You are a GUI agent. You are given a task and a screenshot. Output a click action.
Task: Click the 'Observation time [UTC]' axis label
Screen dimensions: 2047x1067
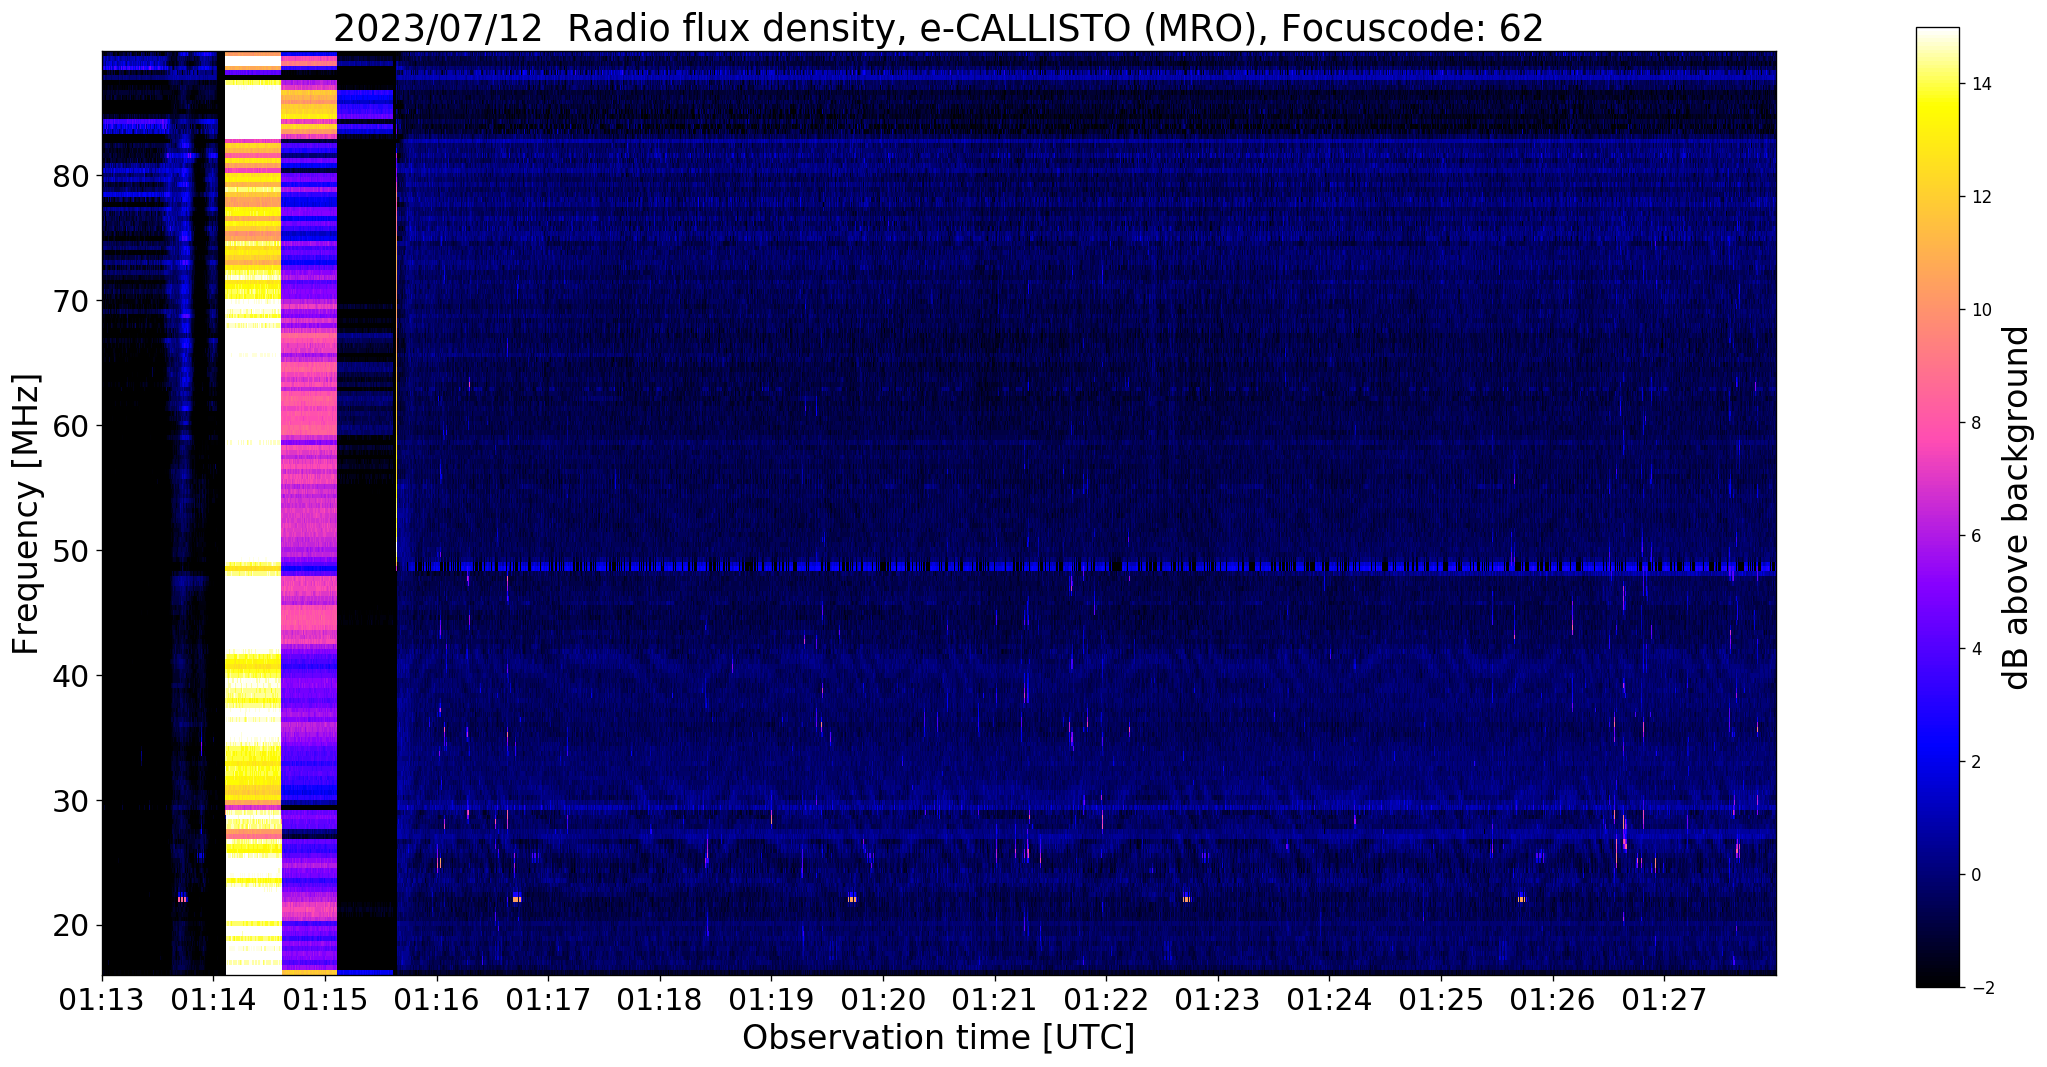click(938, 1037)
